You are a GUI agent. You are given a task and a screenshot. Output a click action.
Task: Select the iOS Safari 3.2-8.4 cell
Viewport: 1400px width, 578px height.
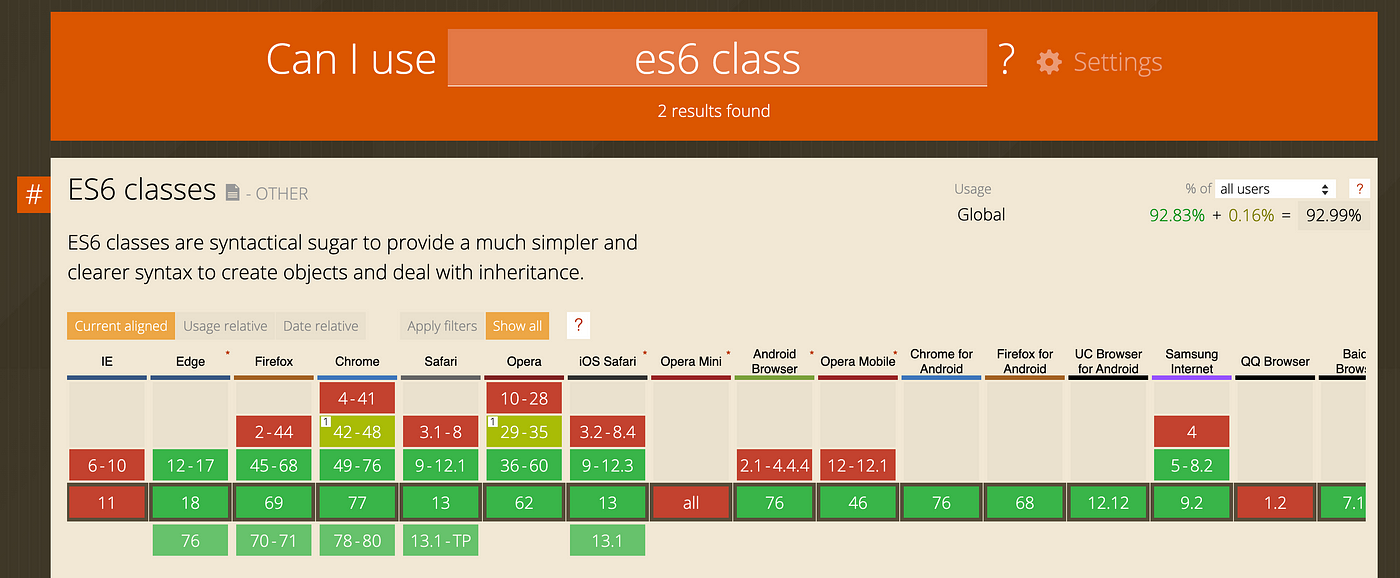(608, 432)
